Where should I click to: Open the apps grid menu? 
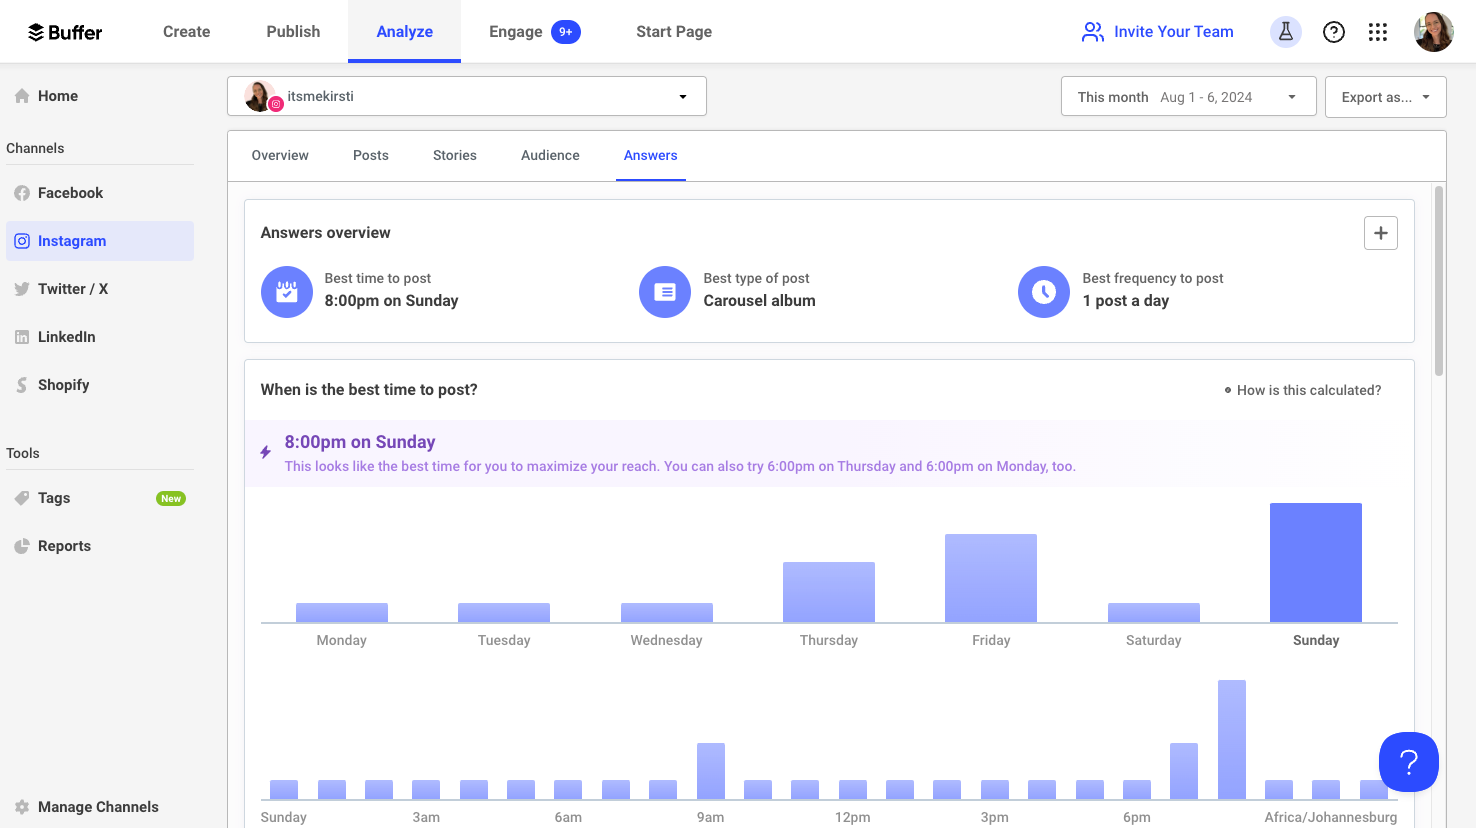click(1378, 31)
